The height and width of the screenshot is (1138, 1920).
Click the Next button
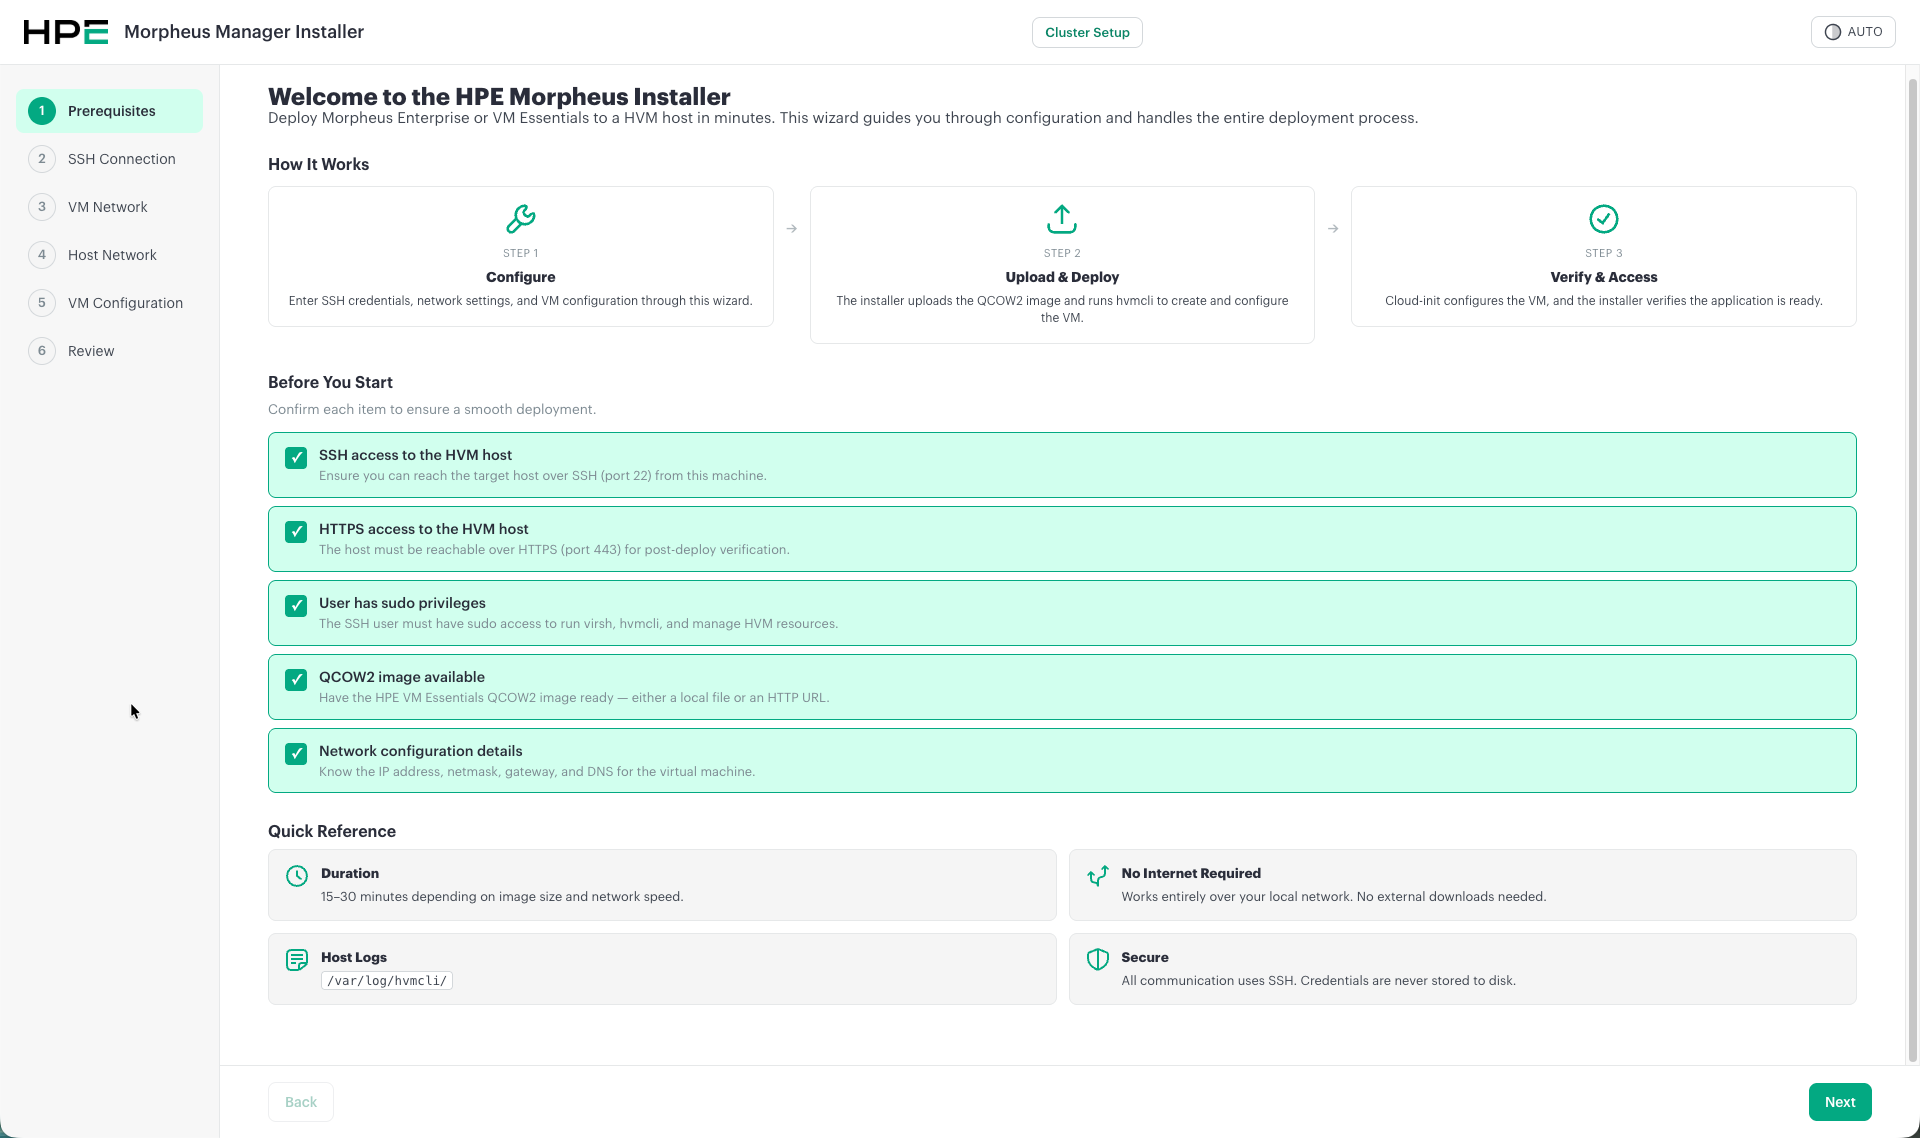tap(1840, 1102)
